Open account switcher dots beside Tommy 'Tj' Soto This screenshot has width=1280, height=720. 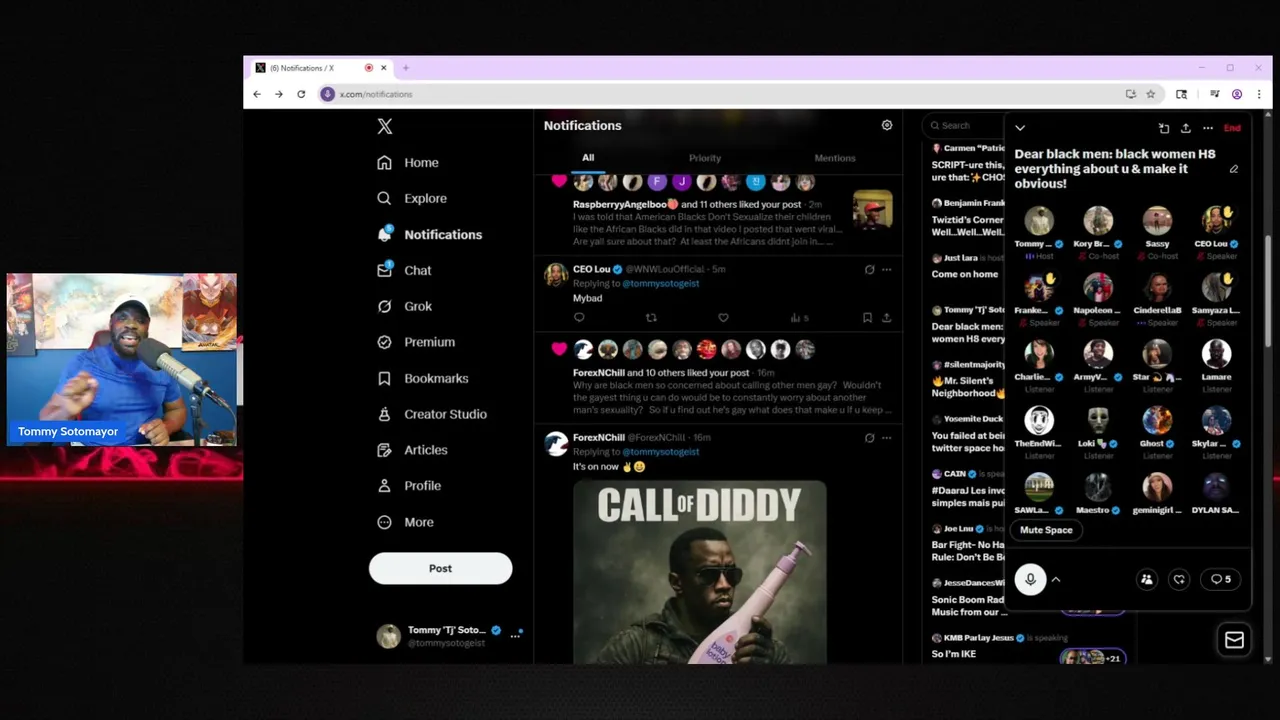(x=516, y=636)
